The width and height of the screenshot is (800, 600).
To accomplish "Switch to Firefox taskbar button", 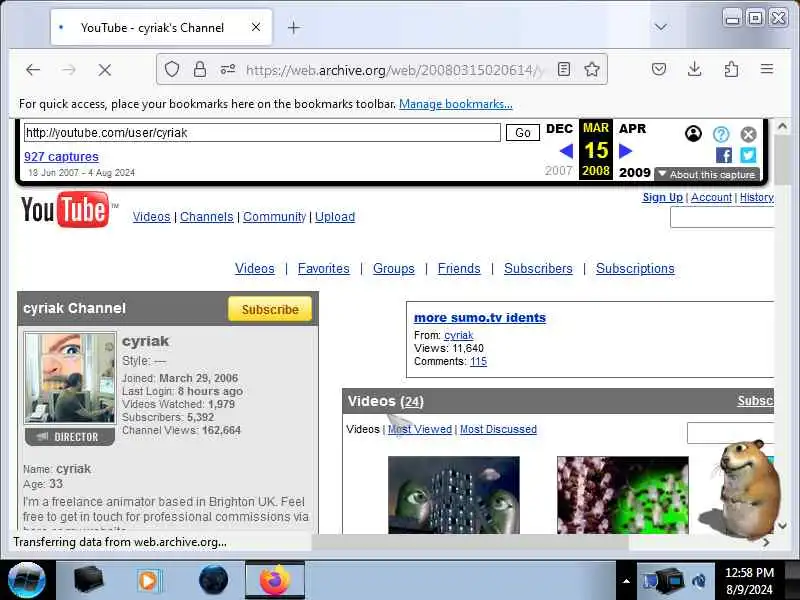I will pyautogui.click(x=274, y=580).
